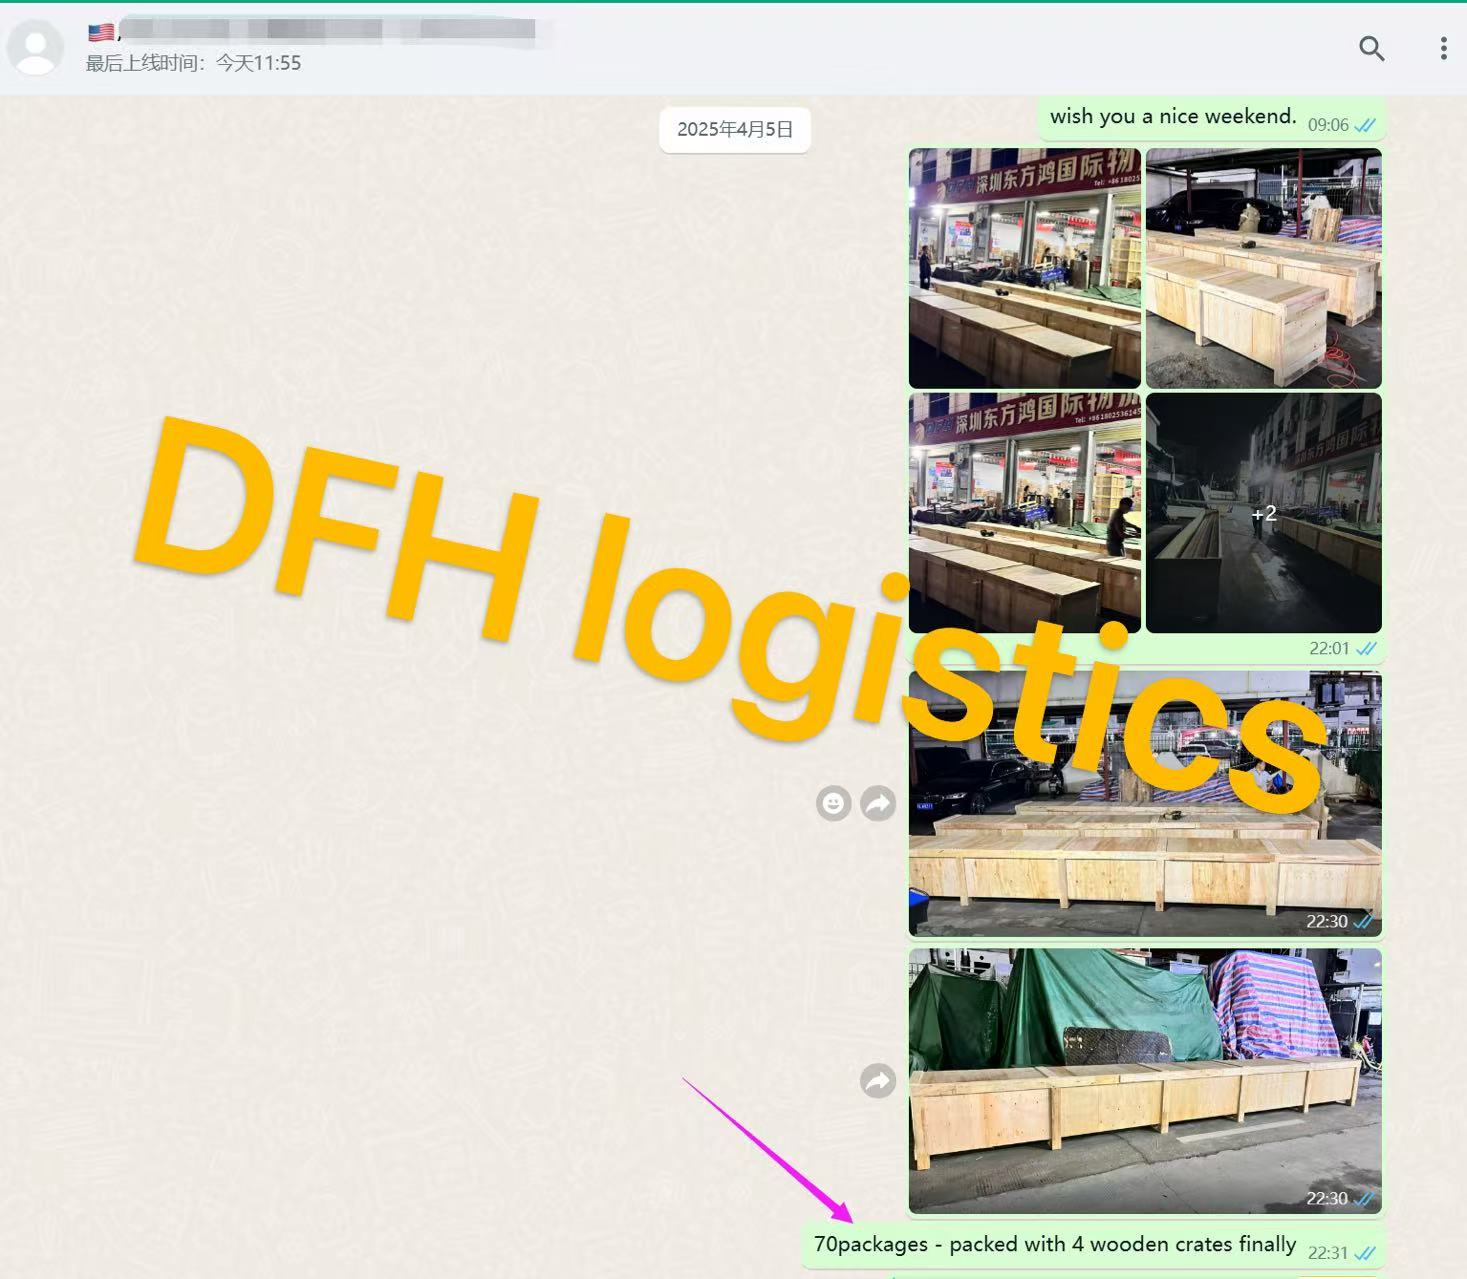Viewport: 1467px width, 1279px height.
Task: Click the 2025年4月5日 date chip
Action: [735, 130]
